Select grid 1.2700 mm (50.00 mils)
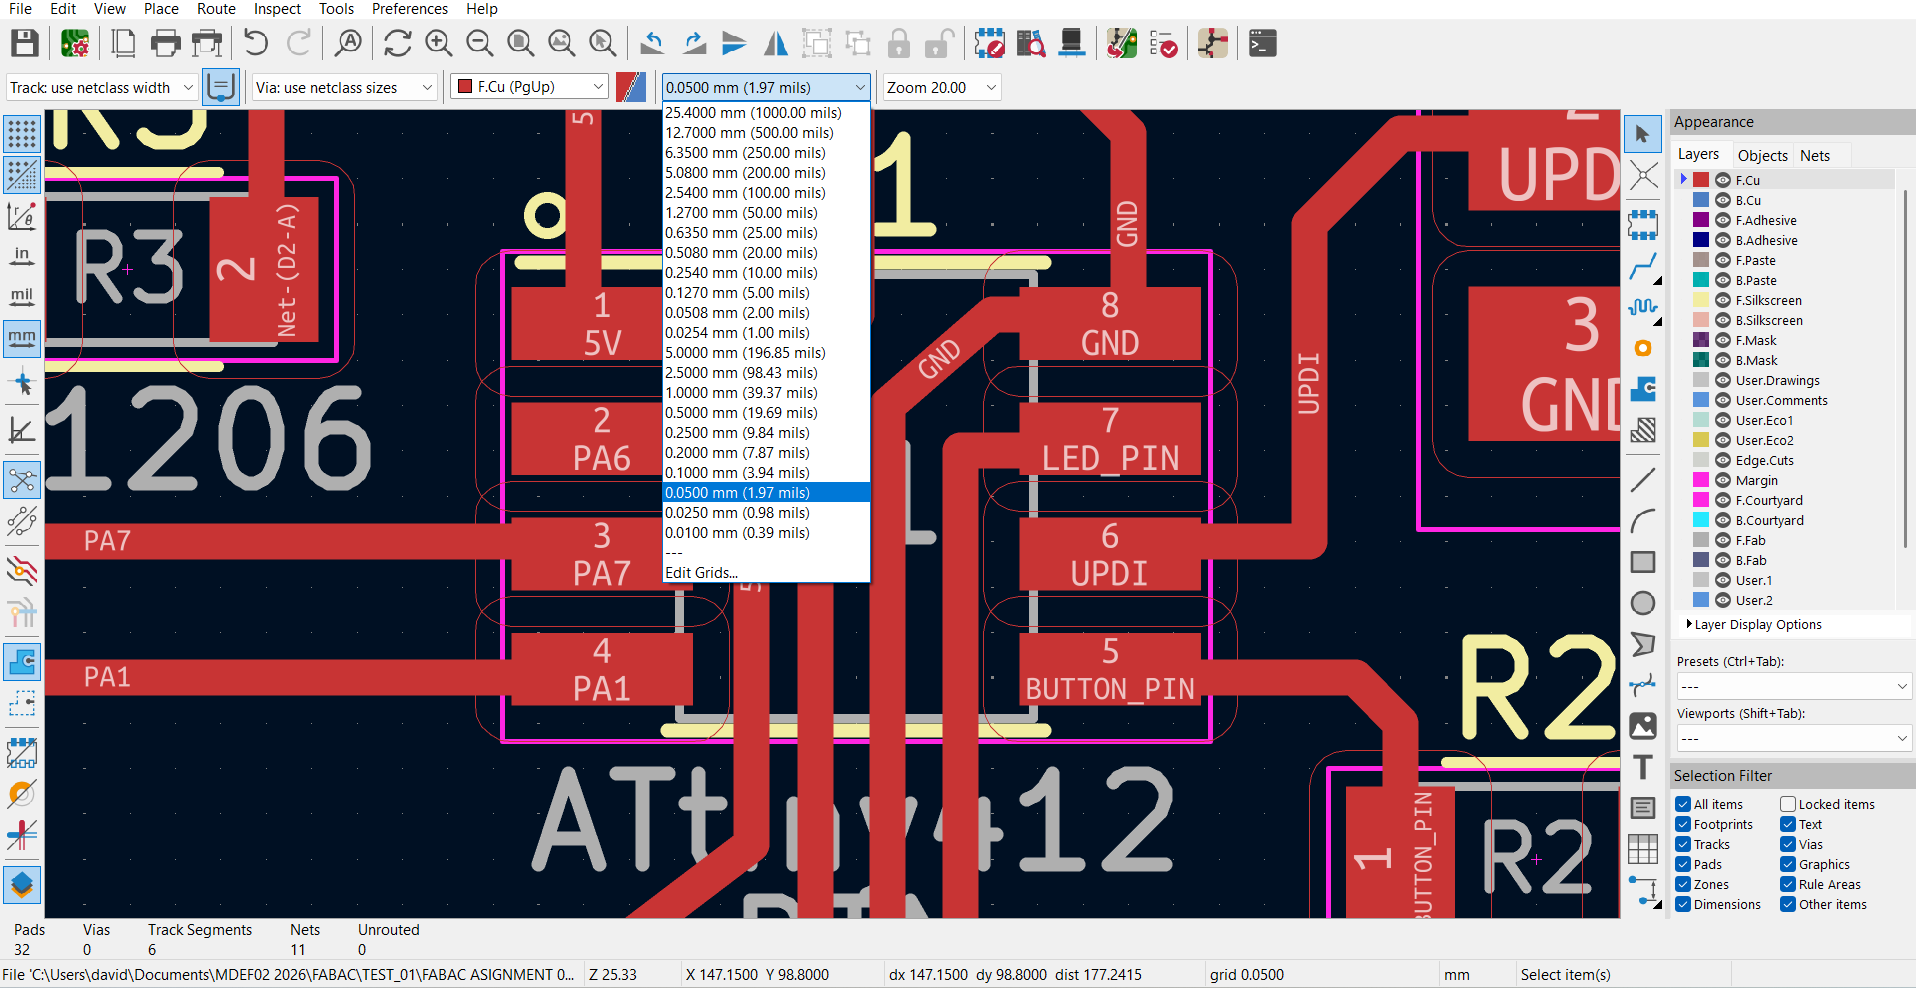 pos(766,212)
